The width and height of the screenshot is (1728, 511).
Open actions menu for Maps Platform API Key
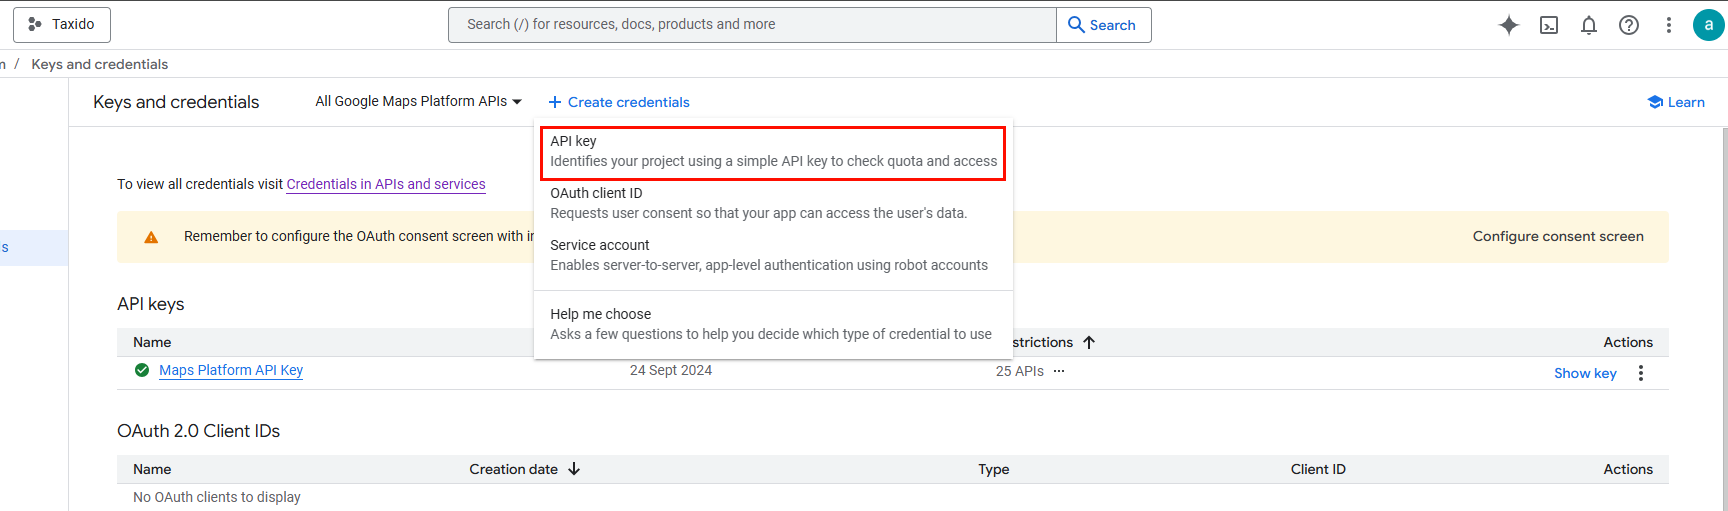(1640, 373)
